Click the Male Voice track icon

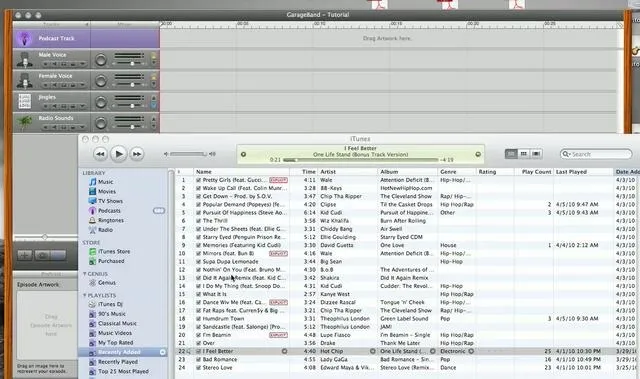(x=25, y=60)
